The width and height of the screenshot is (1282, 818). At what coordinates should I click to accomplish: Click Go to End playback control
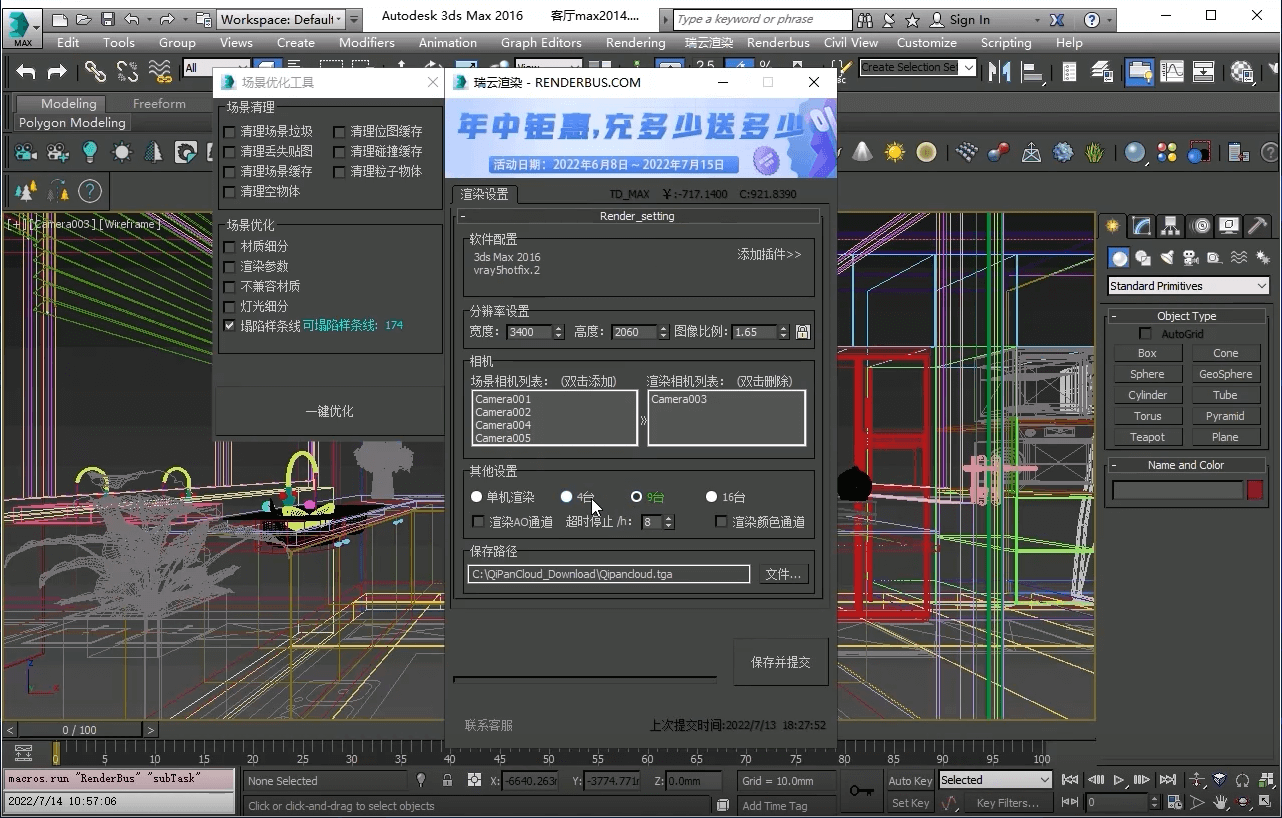(x=1167, y=780)
